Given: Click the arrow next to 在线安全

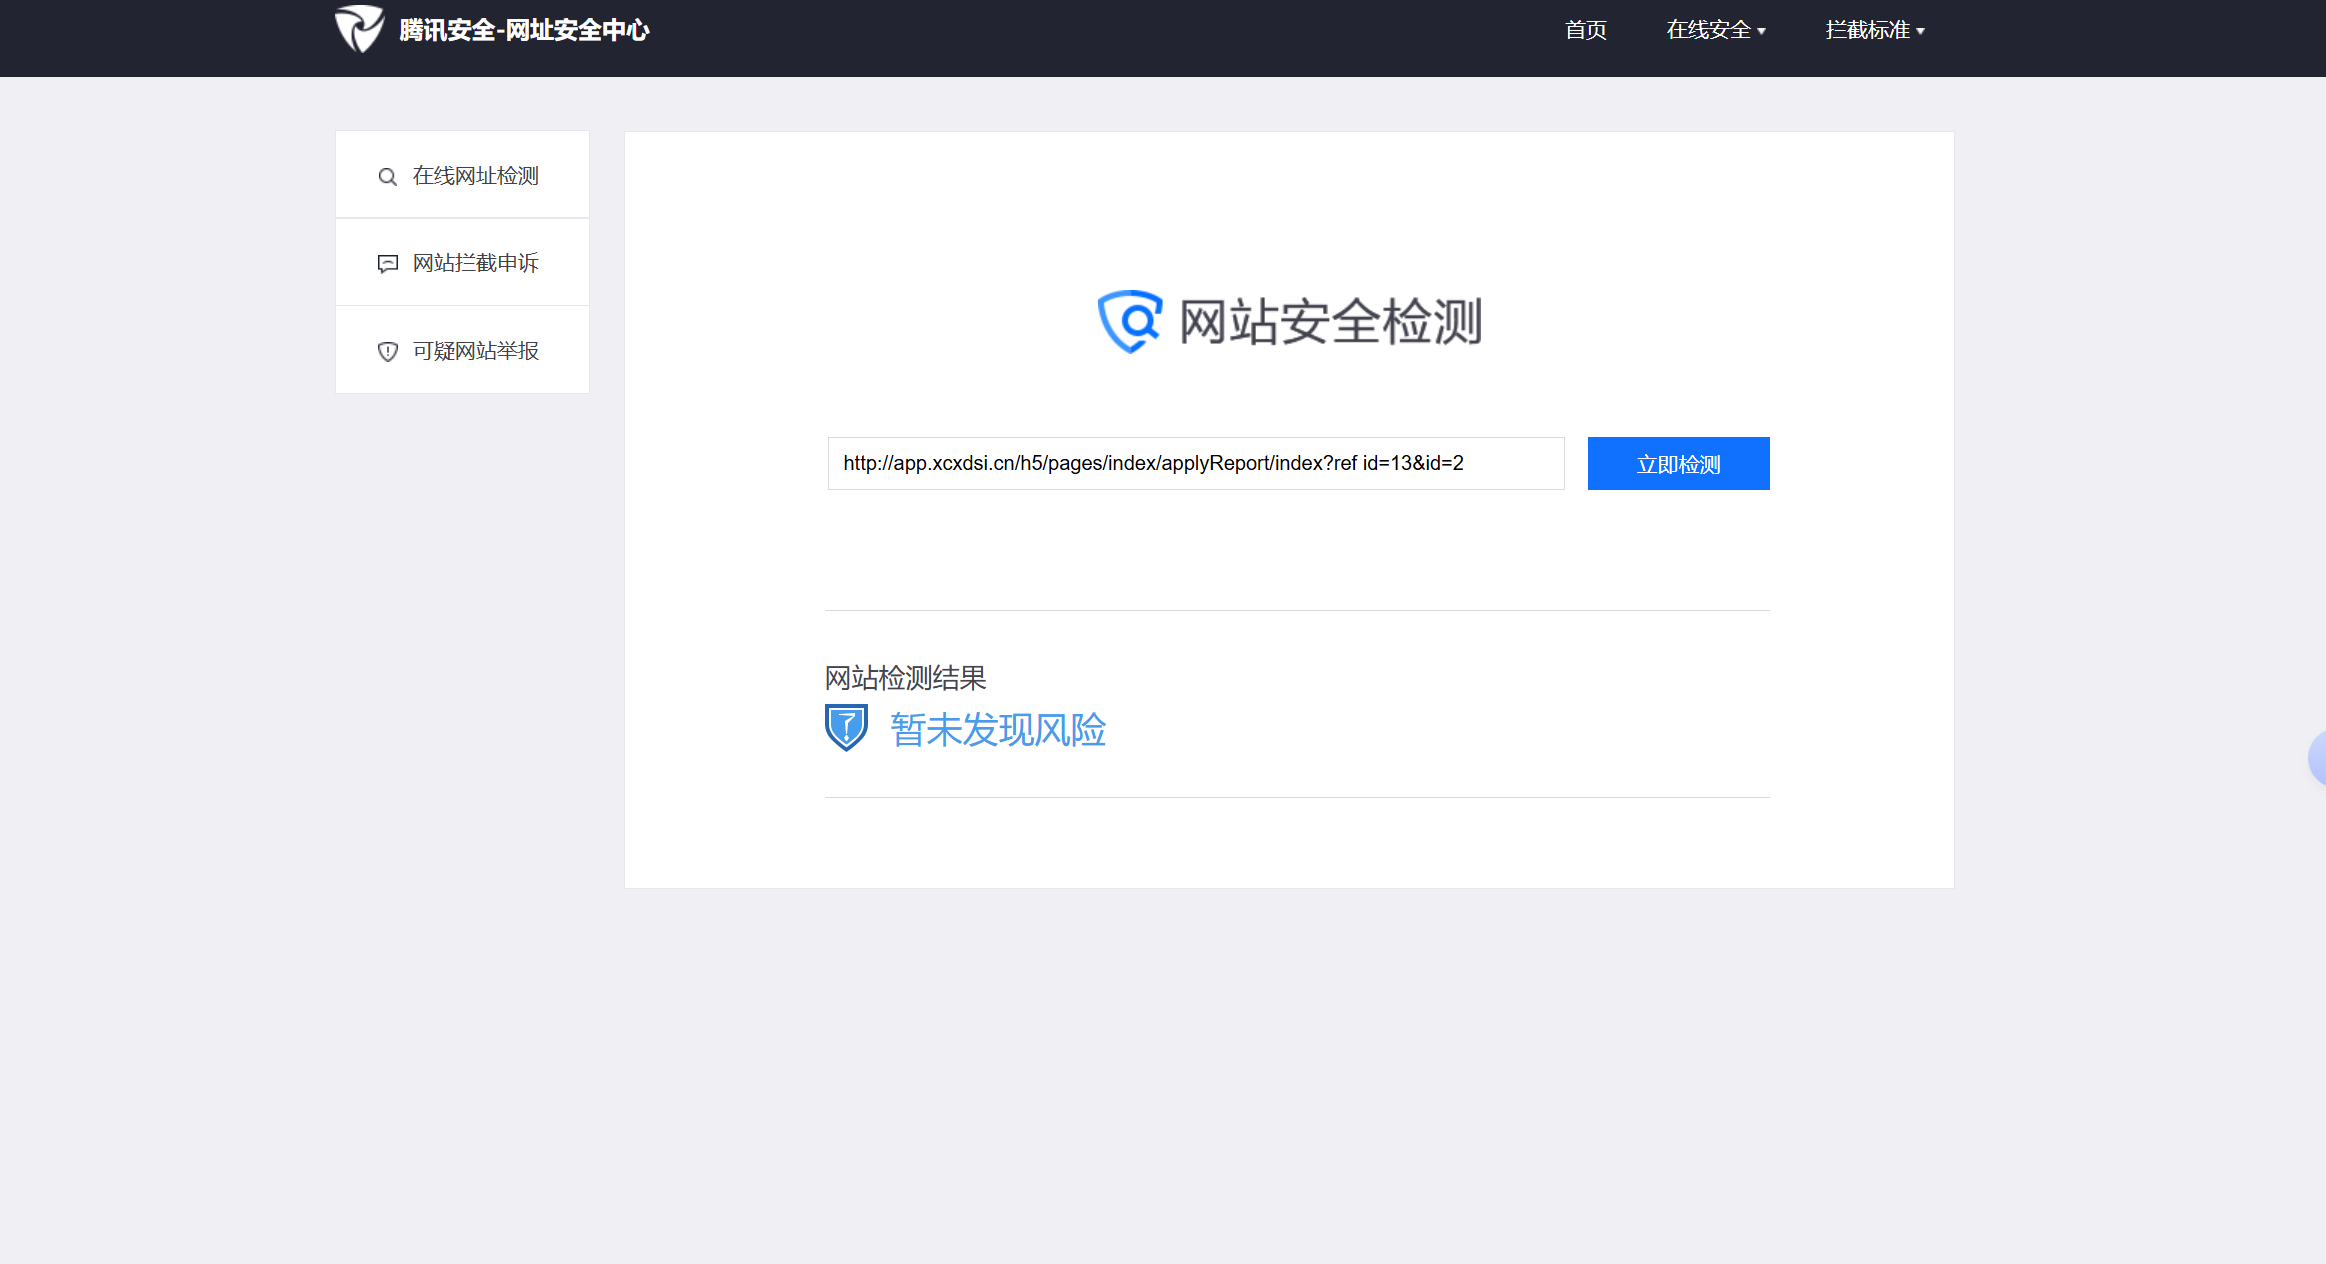Looking at the screenshot, I should click(x=1762, y=32).
